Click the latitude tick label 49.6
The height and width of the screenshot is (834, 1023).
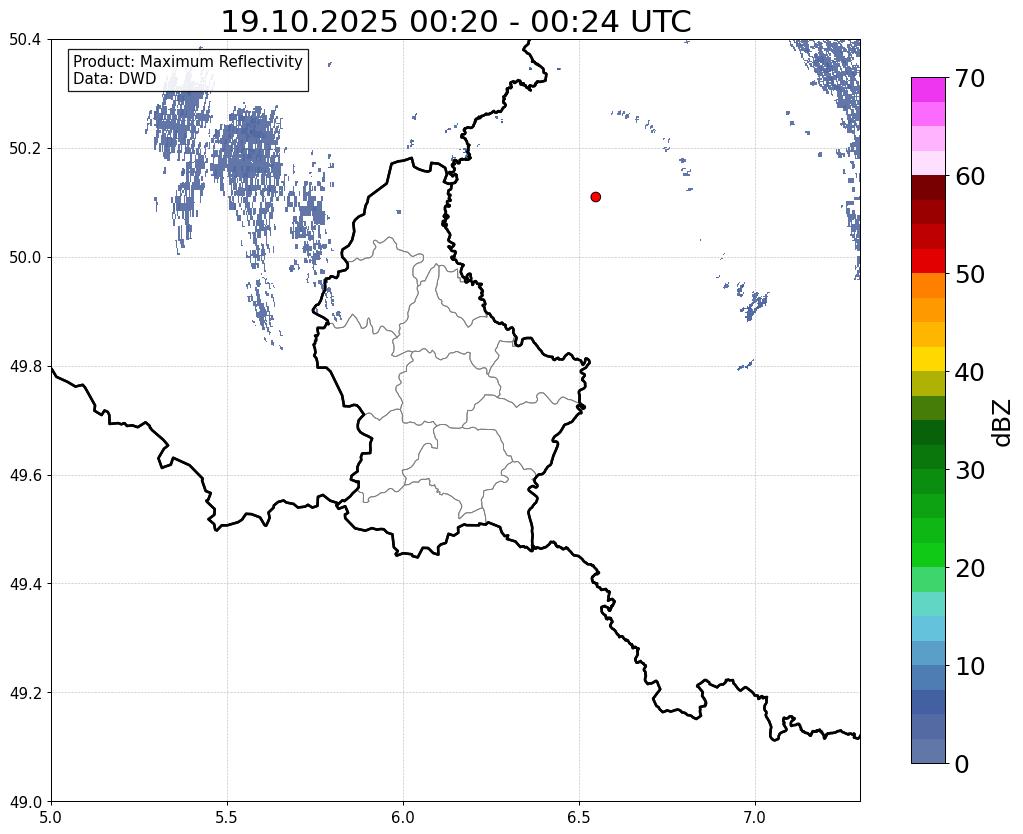25,475
